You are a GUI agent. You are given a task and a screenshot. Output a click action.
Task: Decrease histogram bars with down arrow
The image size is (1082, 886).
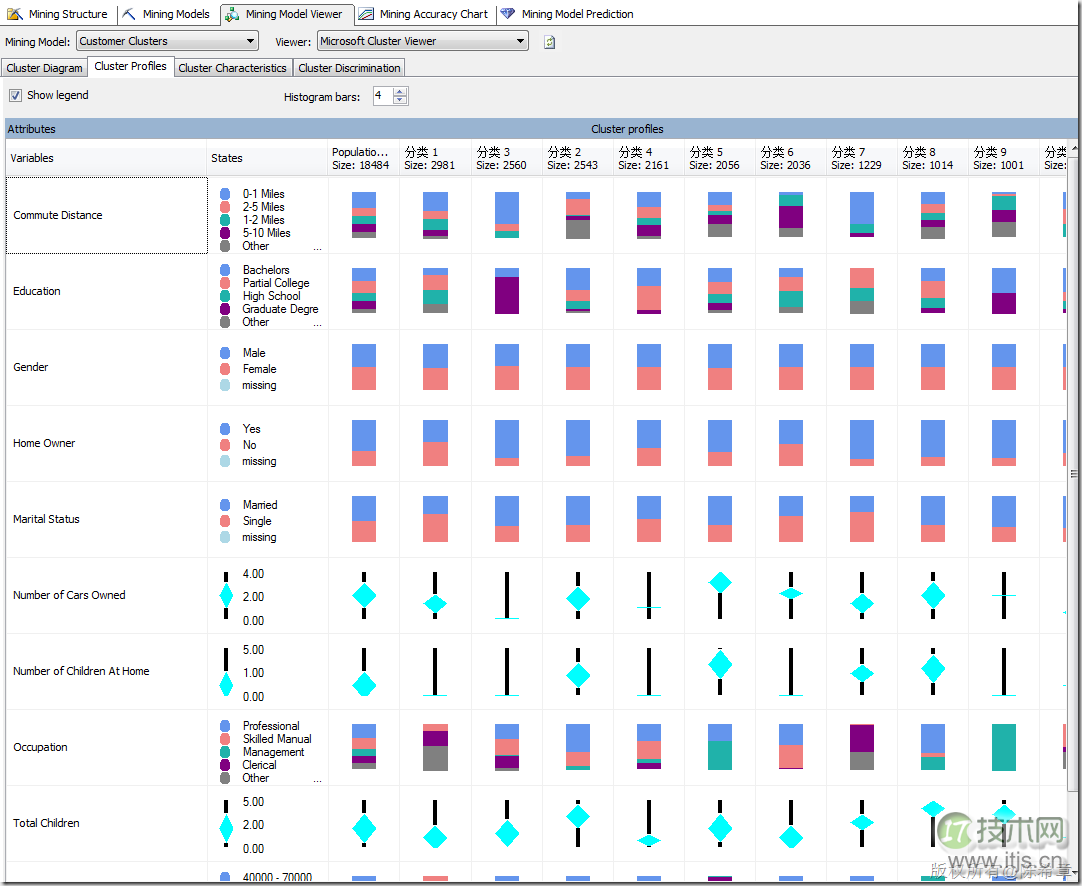[x=401, y=101]
